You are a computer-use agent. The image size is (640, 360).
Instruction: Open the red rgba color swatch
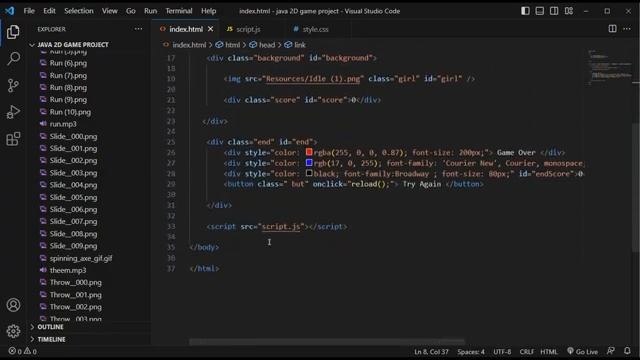click(309, 152)
